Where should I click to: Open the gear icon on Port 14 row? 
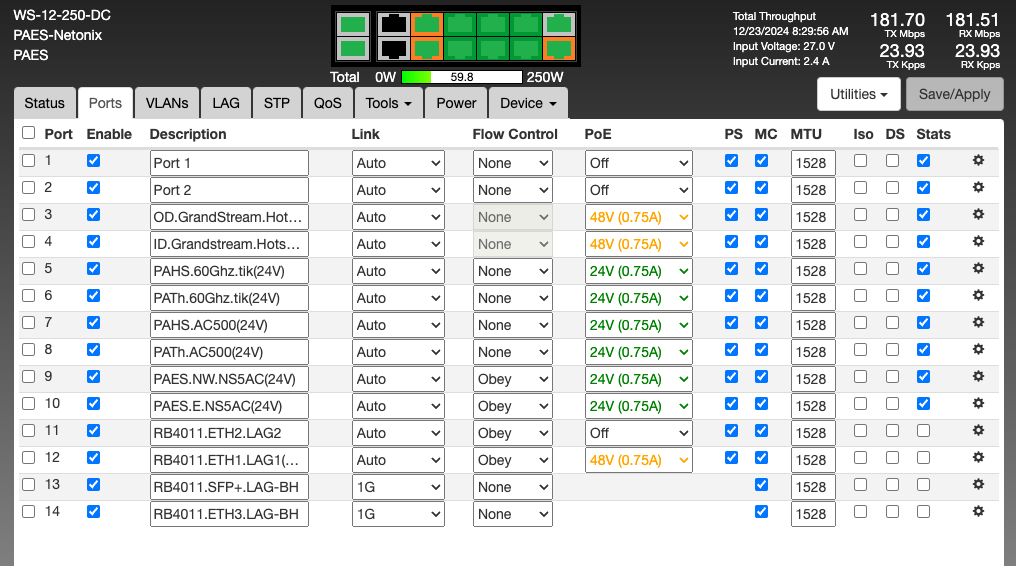tap(978, 511)
